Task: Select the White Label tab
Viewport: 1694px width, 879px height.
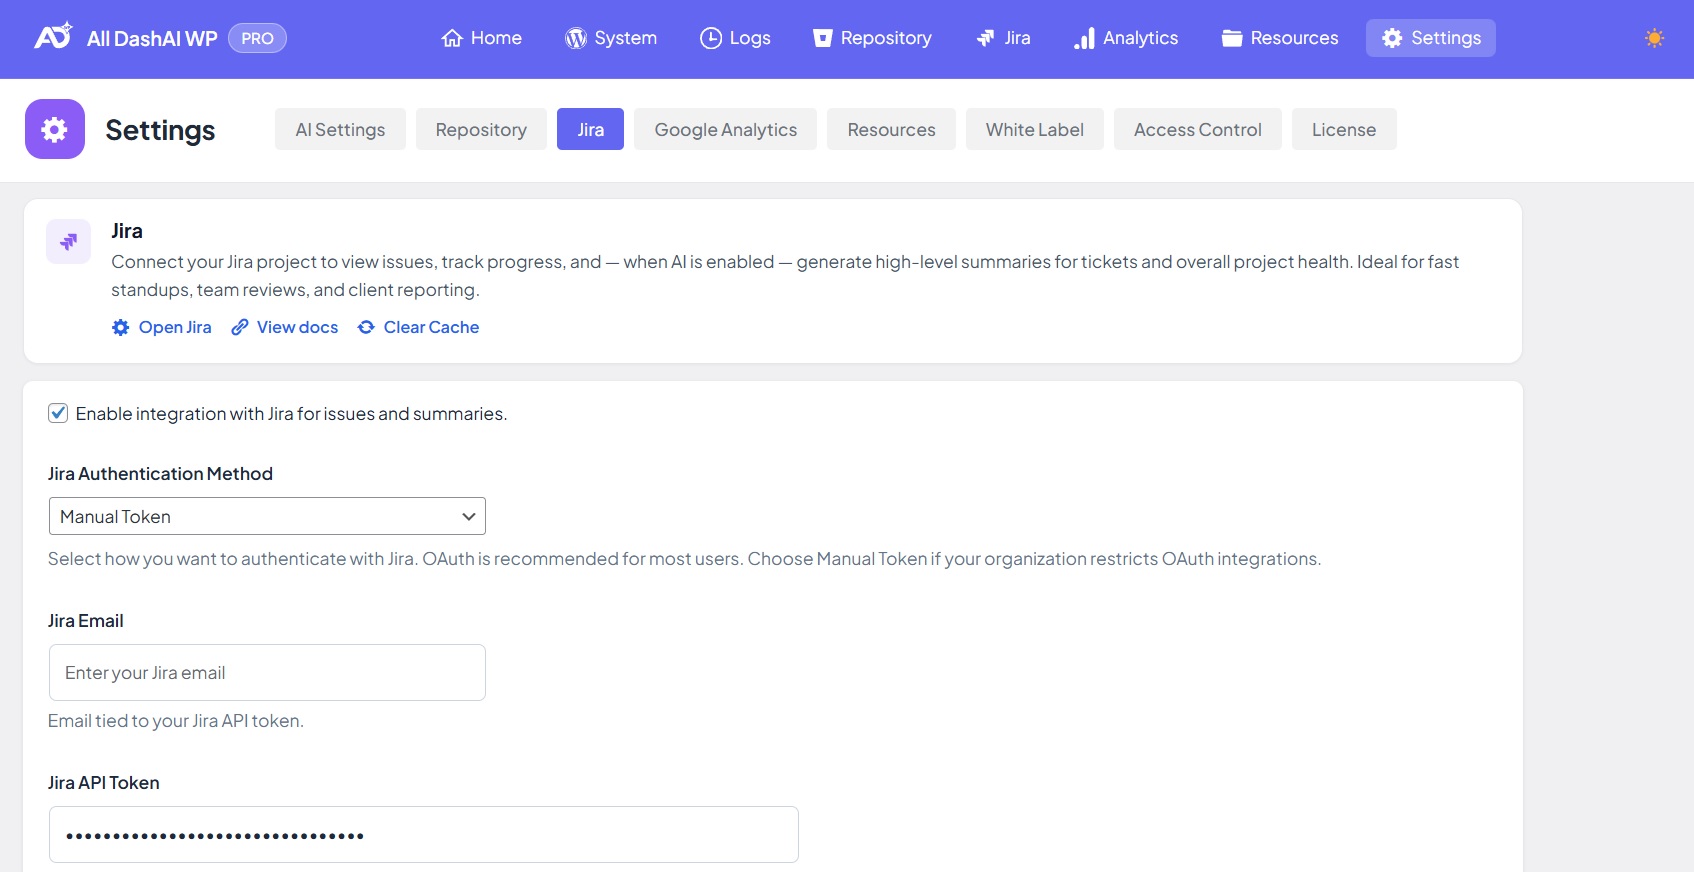Action: coord(1034,130)
